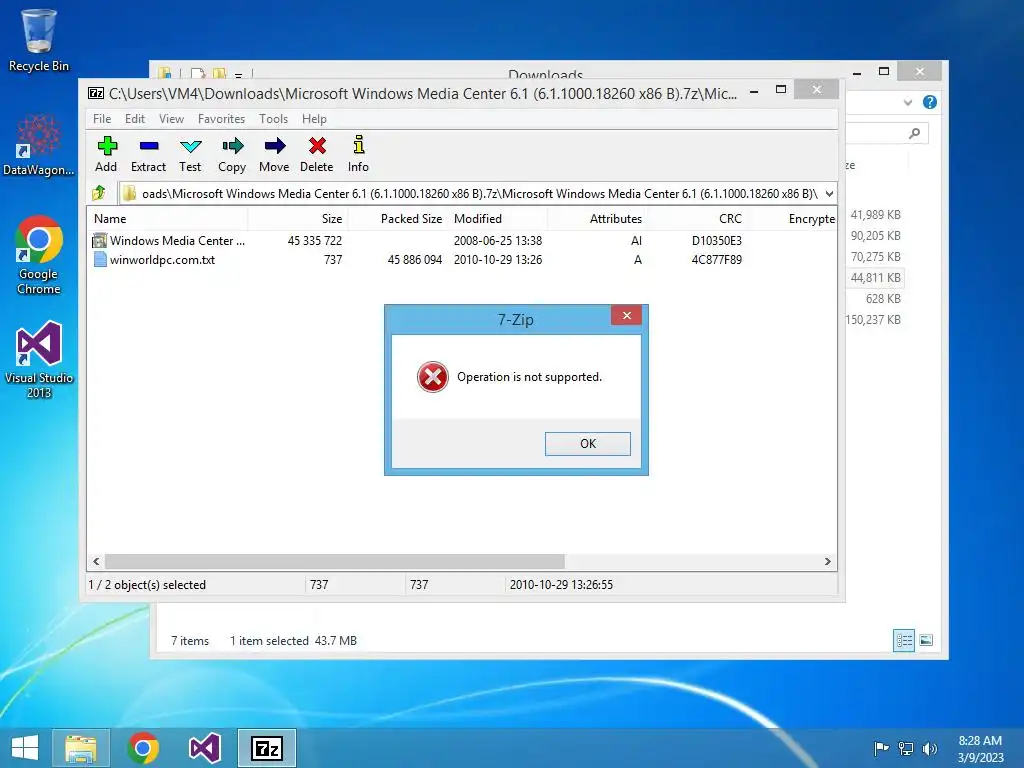This screenshot has height=768, width=1024.
Task: Open the Edit menu
Action: tap(135, 119)
